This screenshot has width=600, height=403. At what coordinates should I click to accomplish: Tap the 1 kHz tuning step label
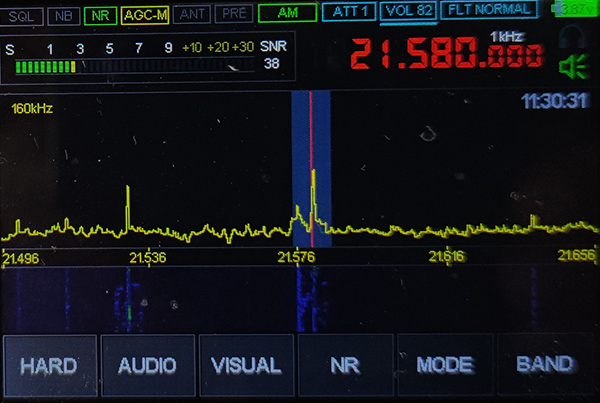tap(506, 36)
